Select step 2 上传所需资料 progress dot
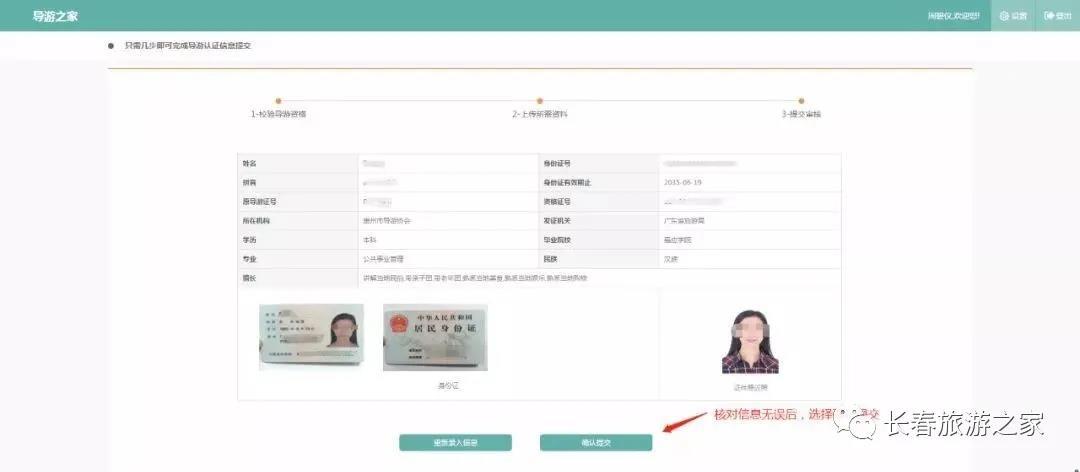 tap(539, 101)
